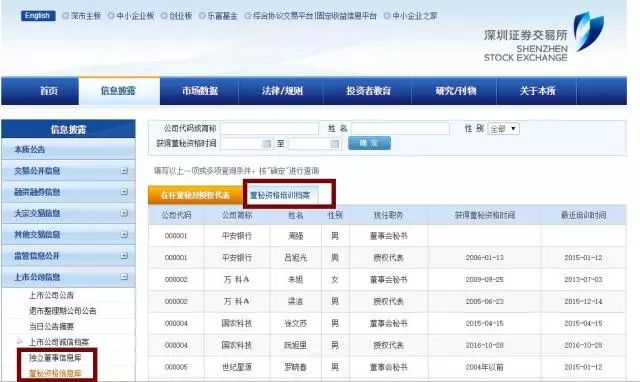Open calendar icon for end date
Viewport: 640px width, 382px height.
[x=335, y=144]
